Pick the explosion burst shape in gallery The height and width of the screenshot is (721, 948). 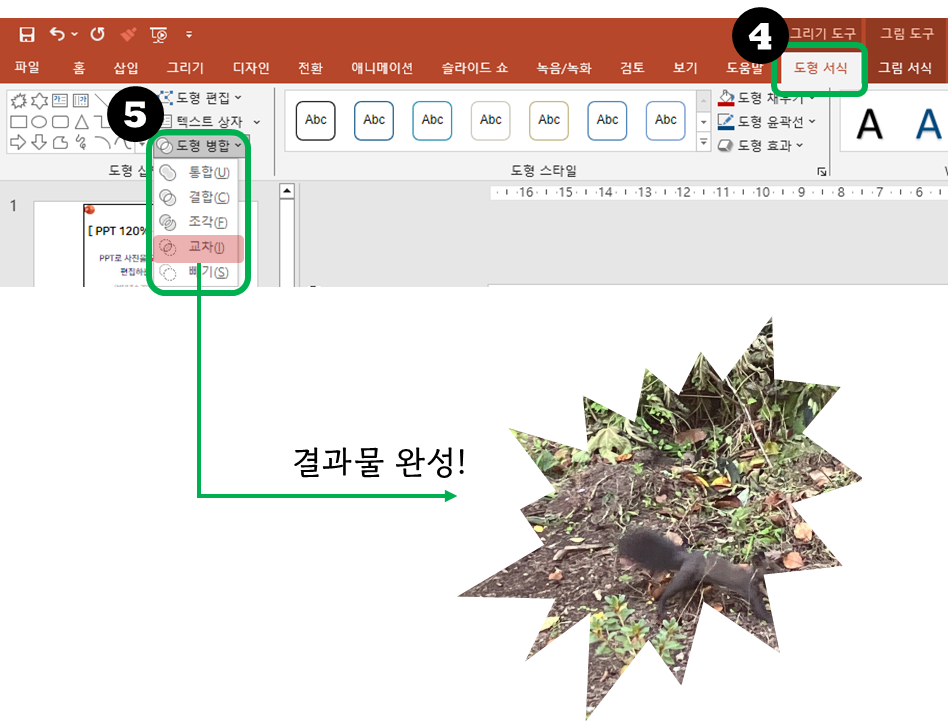19,100
